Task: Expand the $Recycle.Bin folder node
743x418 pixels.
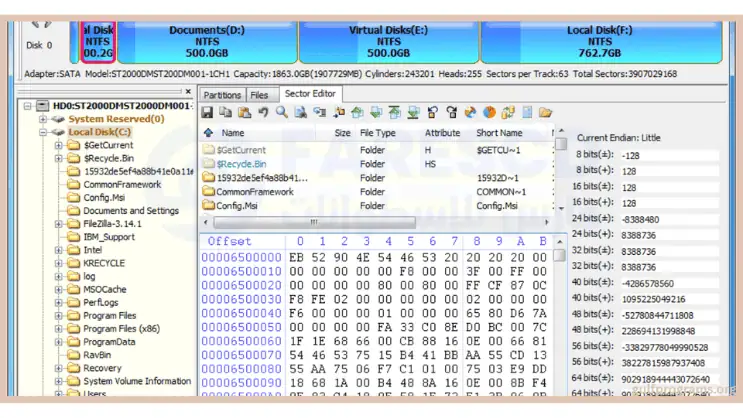Action: pyautogui.click(x=58, y=158)
